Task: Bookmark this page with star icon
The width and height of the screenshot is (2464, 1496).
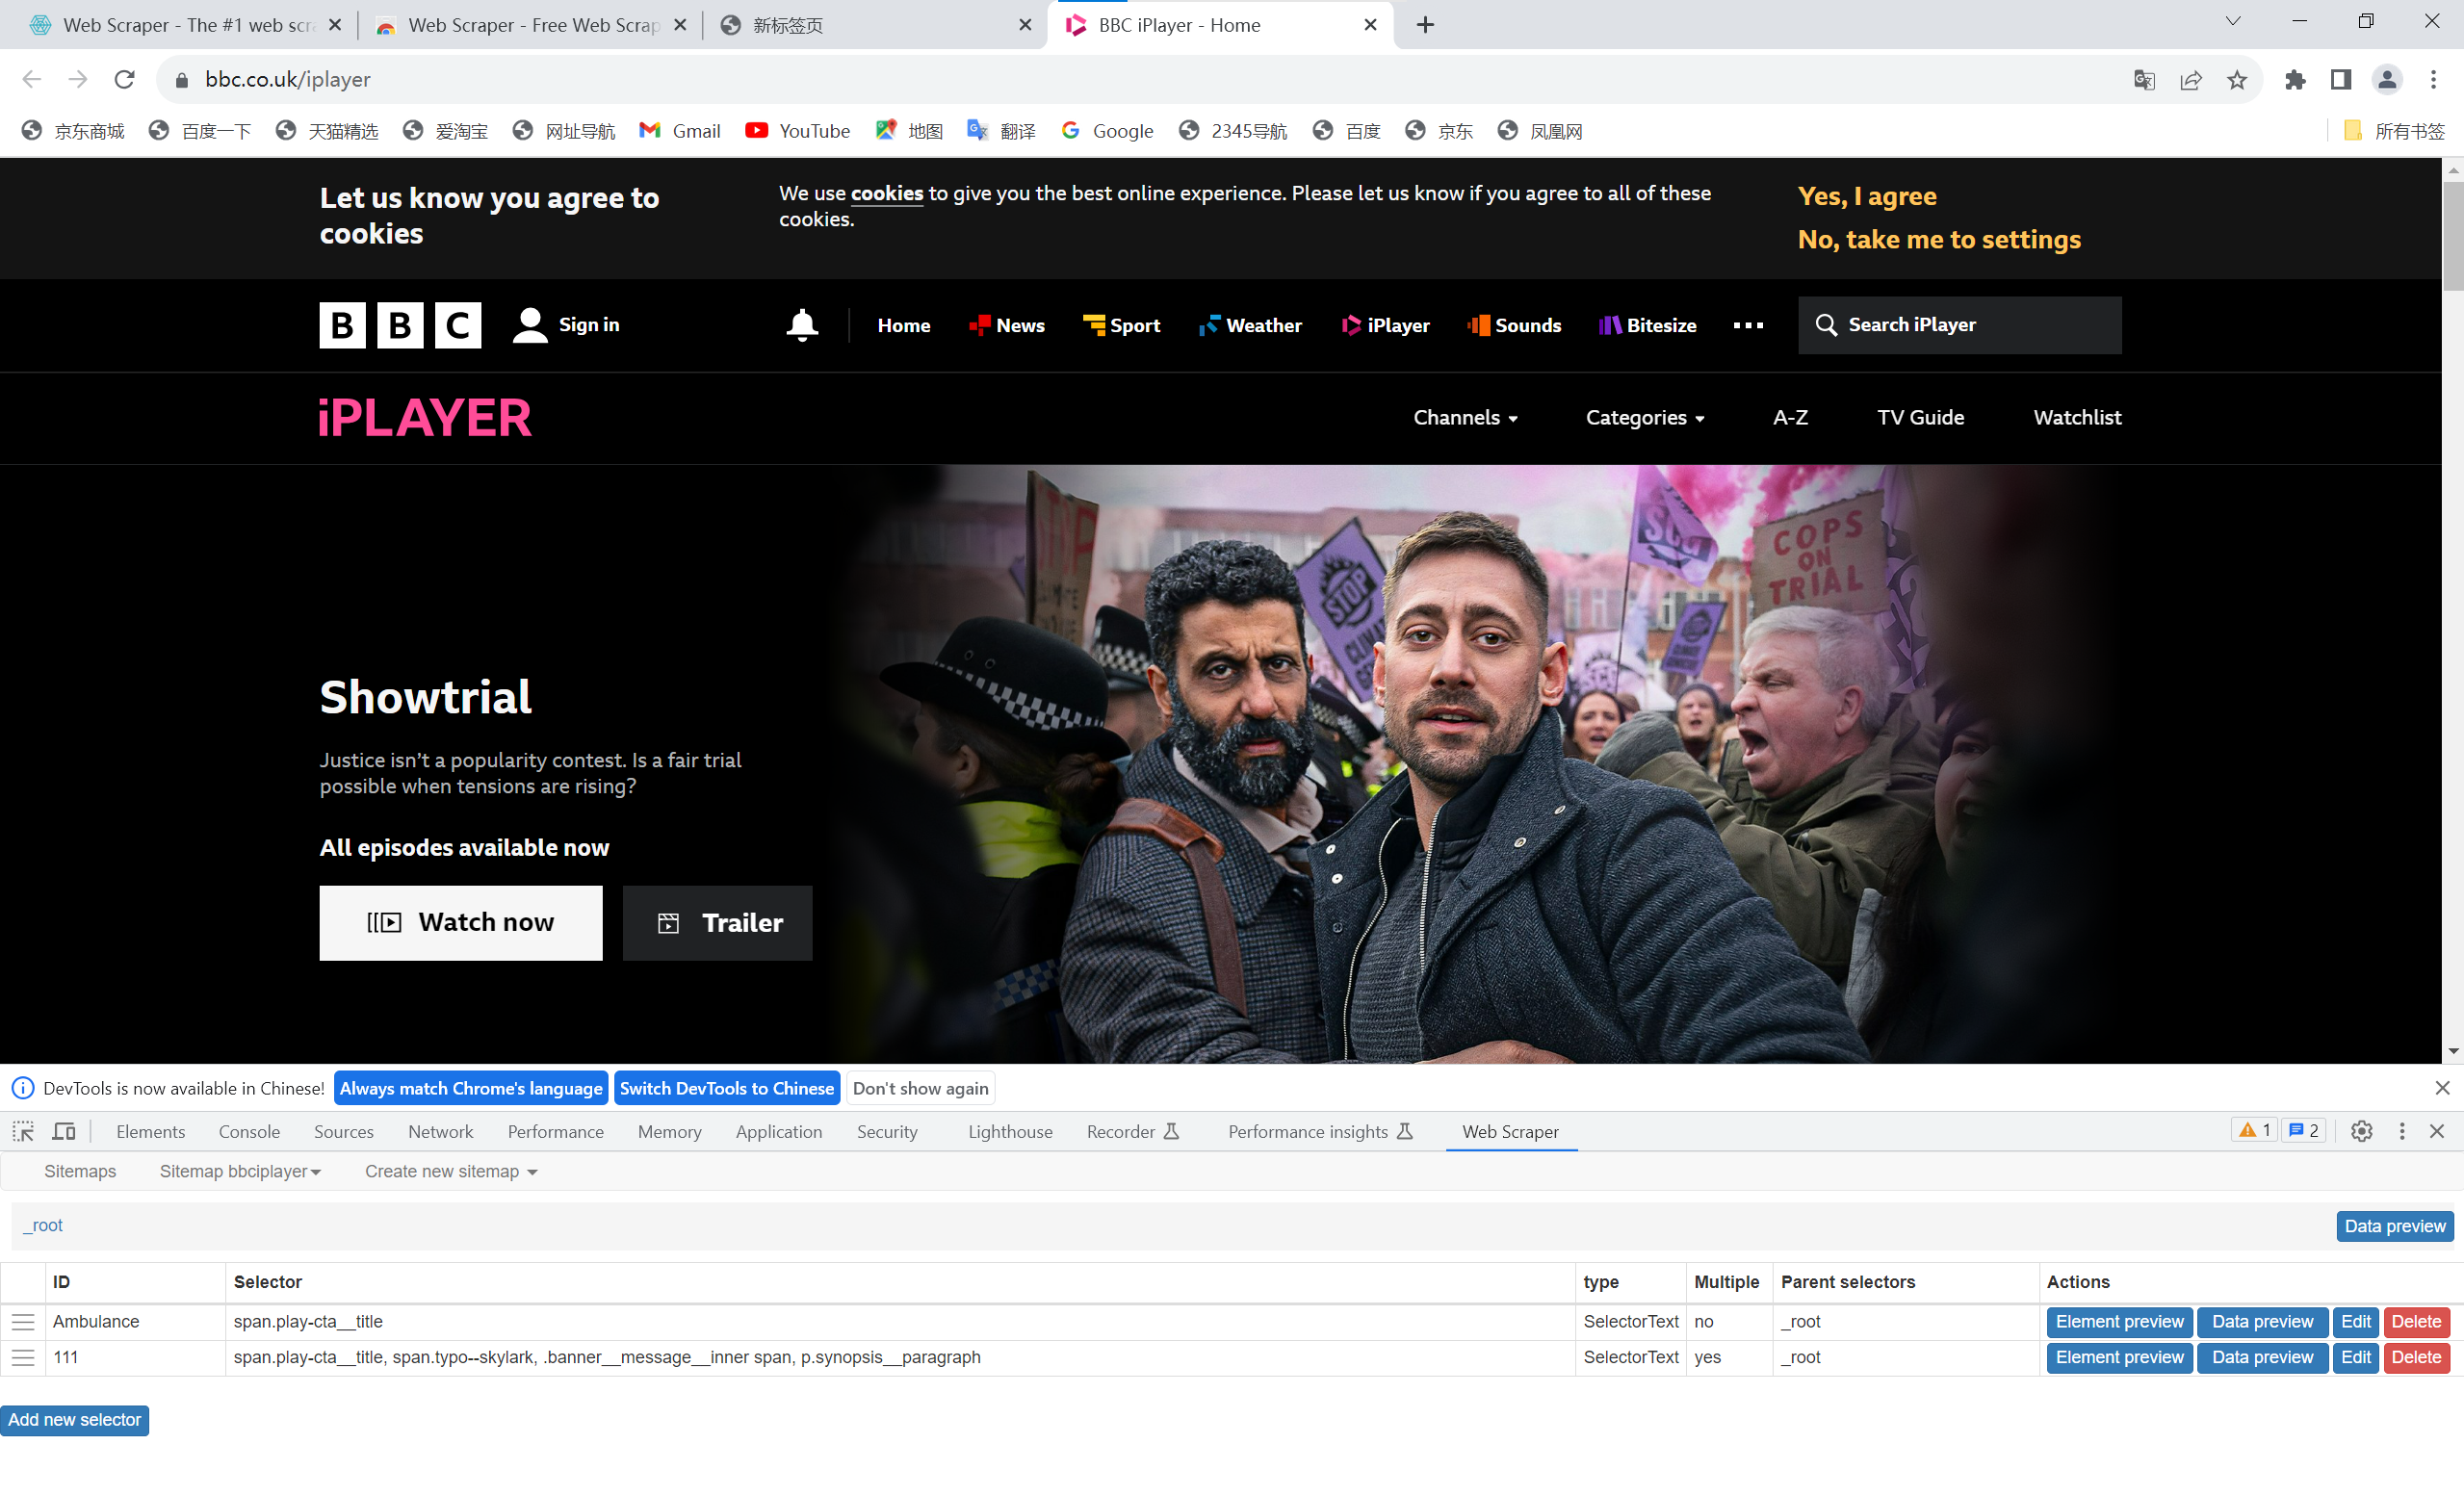Action: tap(2236, 80)
